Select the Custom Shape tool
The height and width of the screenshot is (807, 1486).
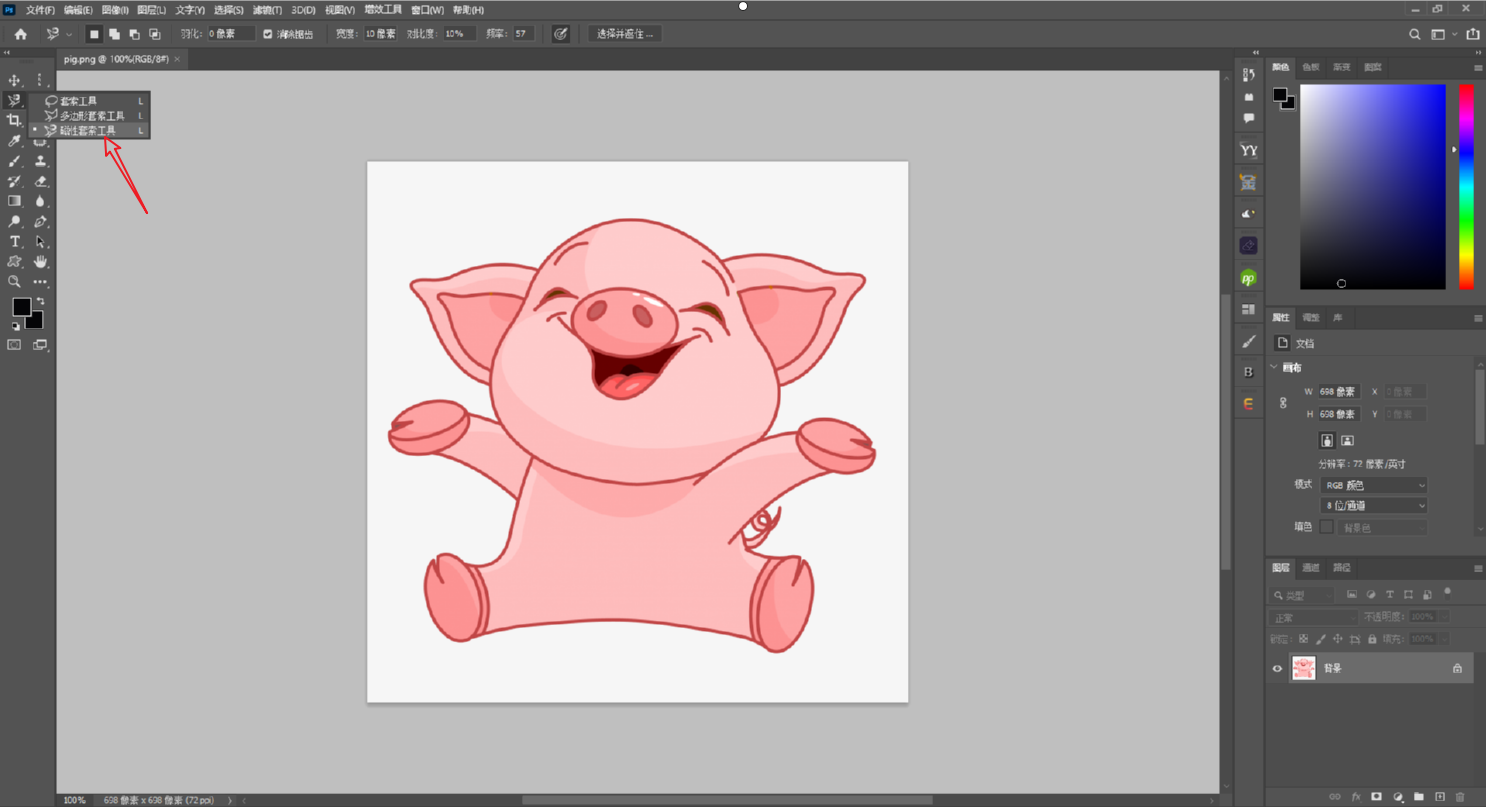[x=14, y=261]
